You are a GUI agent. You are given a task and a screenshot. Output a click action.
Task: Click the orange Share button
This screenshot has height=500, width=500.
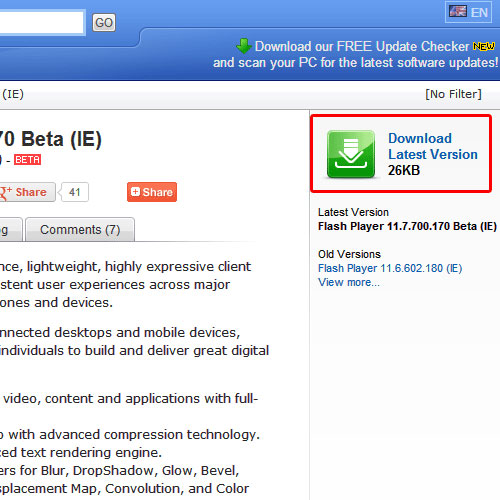point(152,192)
